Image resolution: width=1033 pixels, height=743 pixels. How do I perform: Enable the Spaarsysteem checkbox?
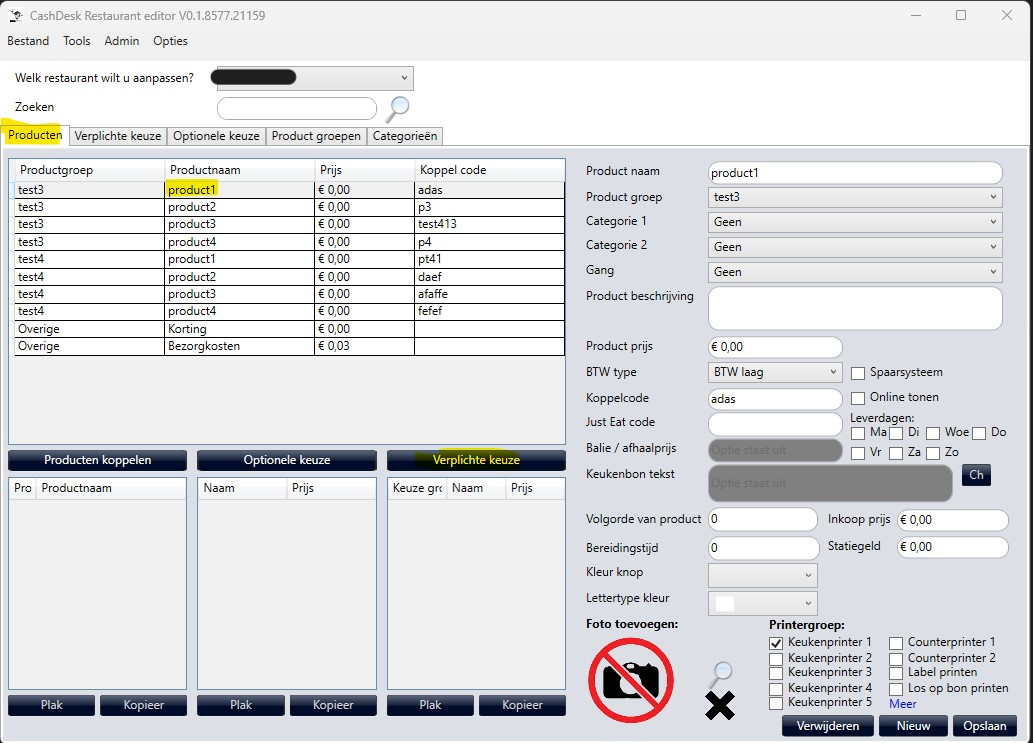click(857, 373)
